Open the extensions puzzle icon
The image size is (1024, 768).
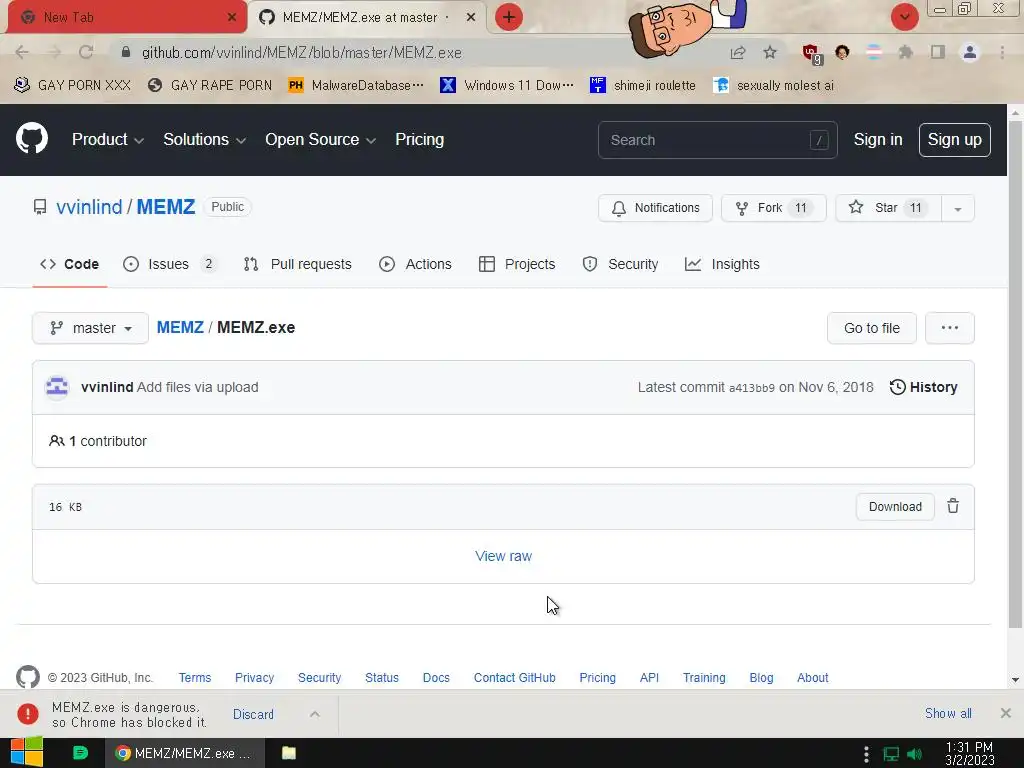tap(905, 52)
